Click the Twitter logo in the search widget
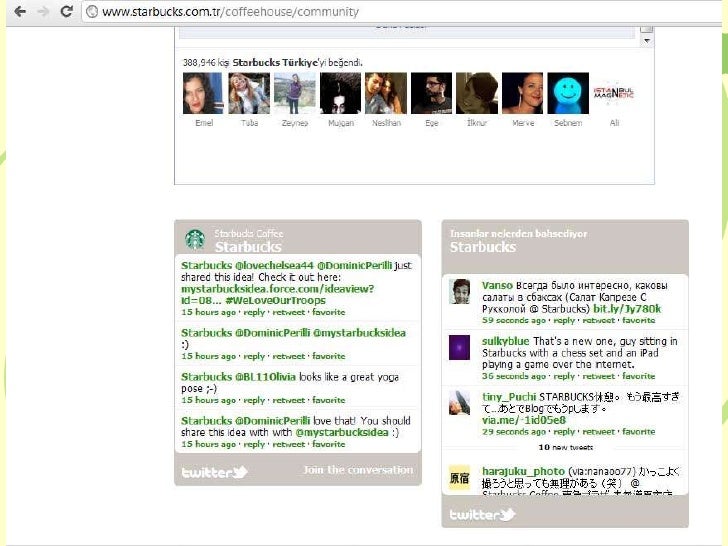Screen dimensions: 728x546 pos(482,514)
